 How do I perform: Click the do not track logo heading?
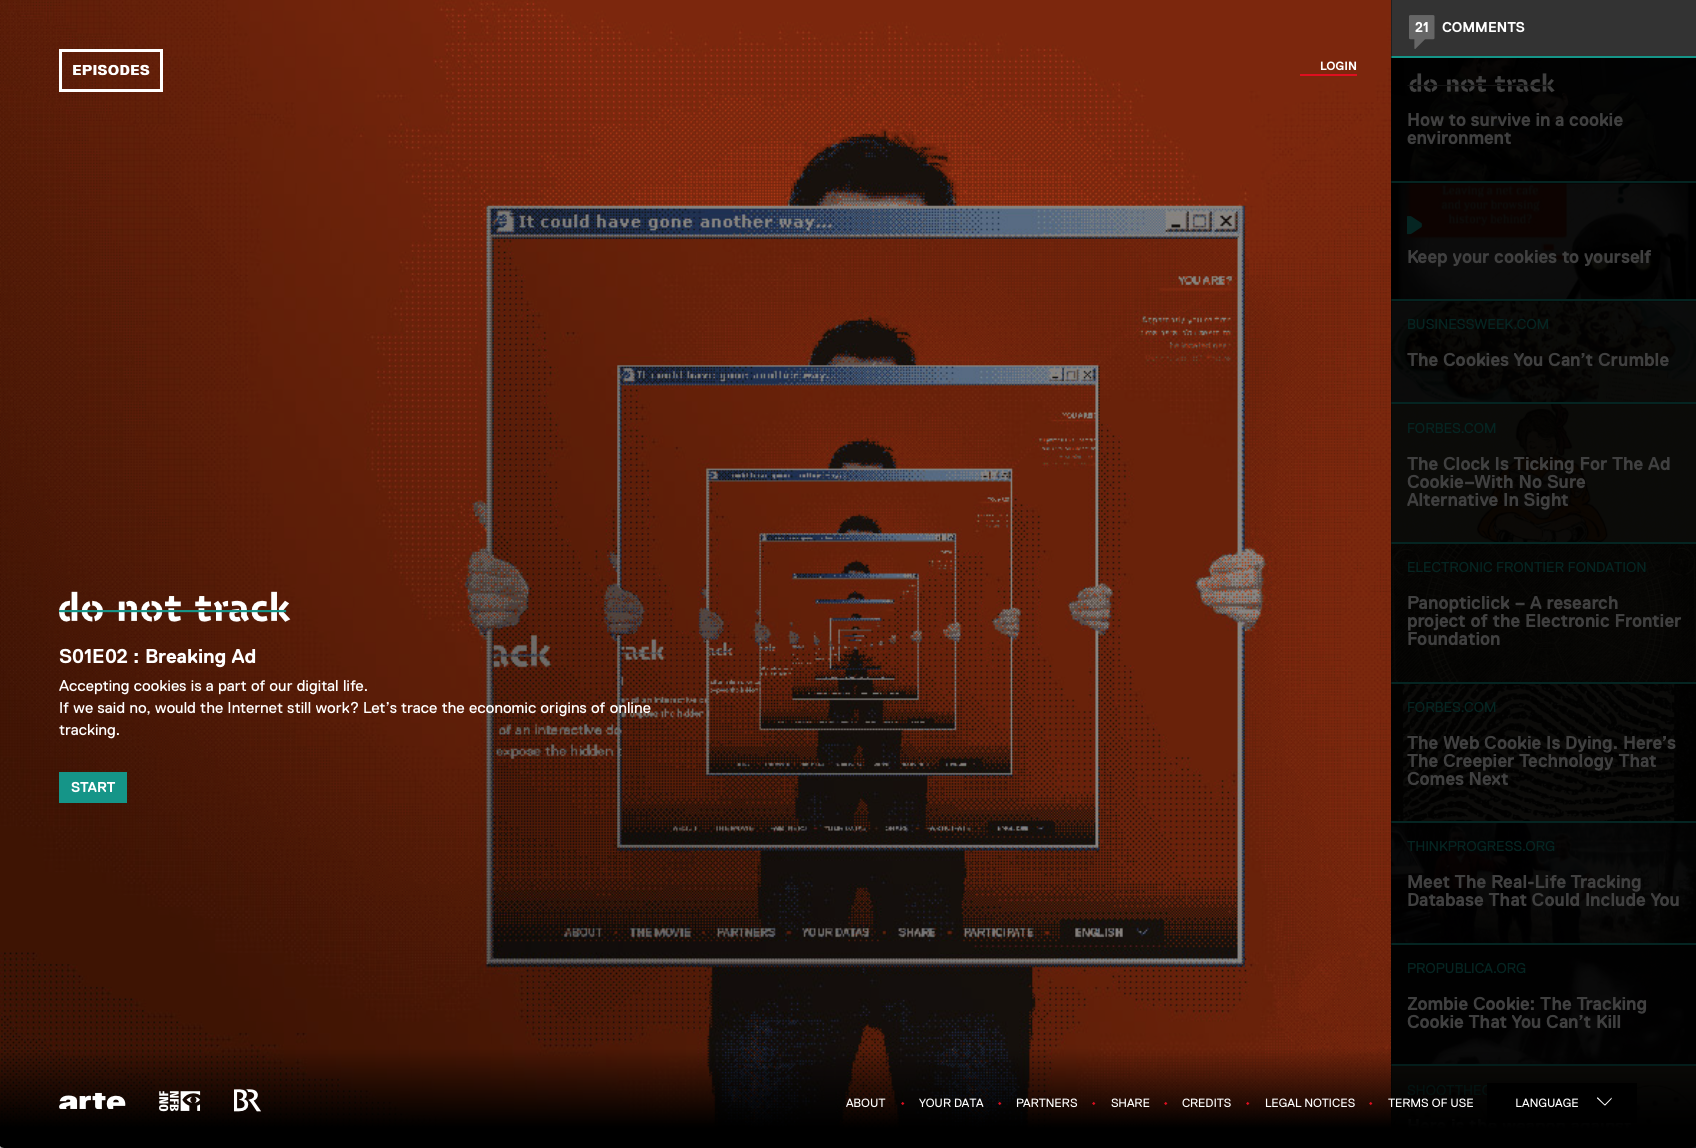[x=174, y=608]
